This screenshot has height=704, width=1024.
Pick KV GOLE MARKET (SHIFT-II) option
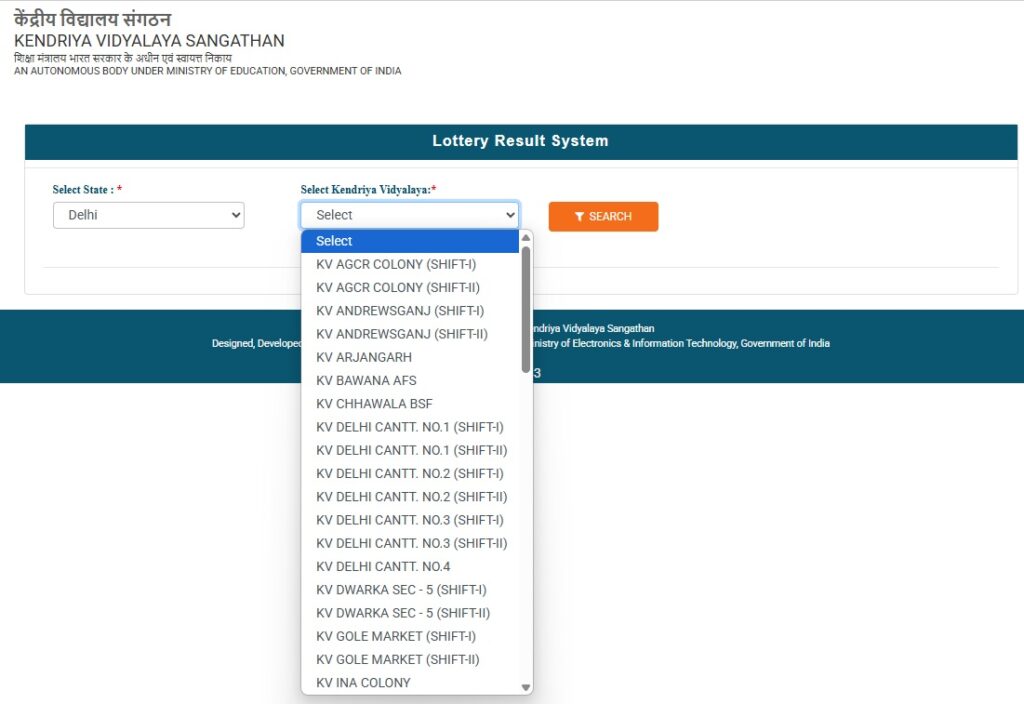click(409, 659)
